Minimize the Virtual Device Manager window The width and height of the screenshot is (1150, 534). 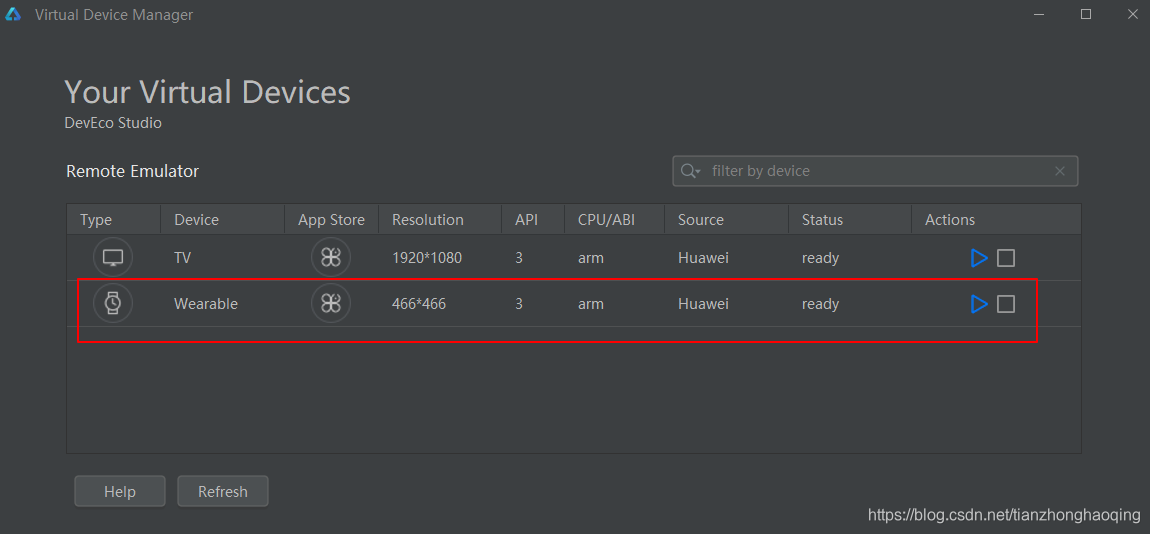pyautogui.click(x=1039, y=14)
